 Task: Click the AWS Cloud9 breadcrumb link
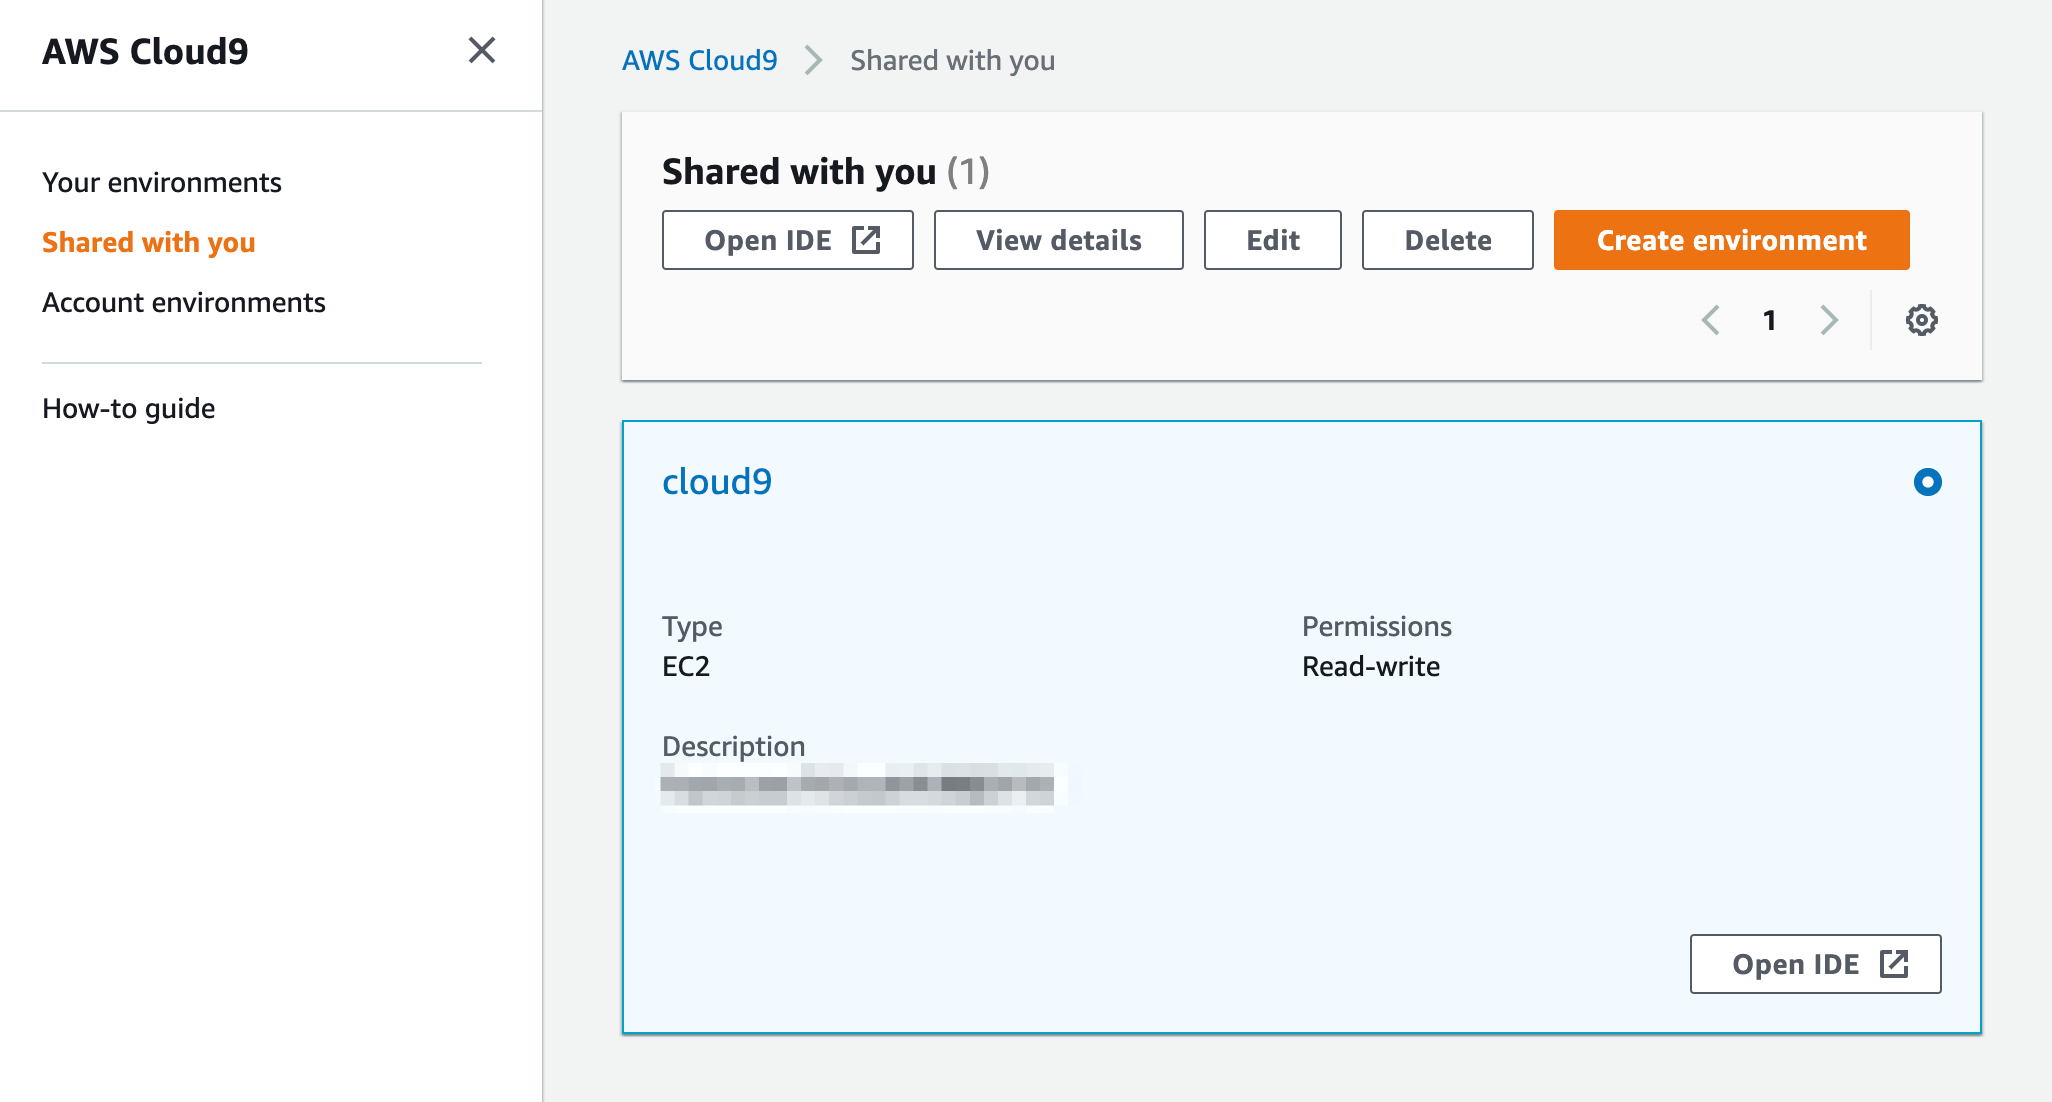(699, 60)
